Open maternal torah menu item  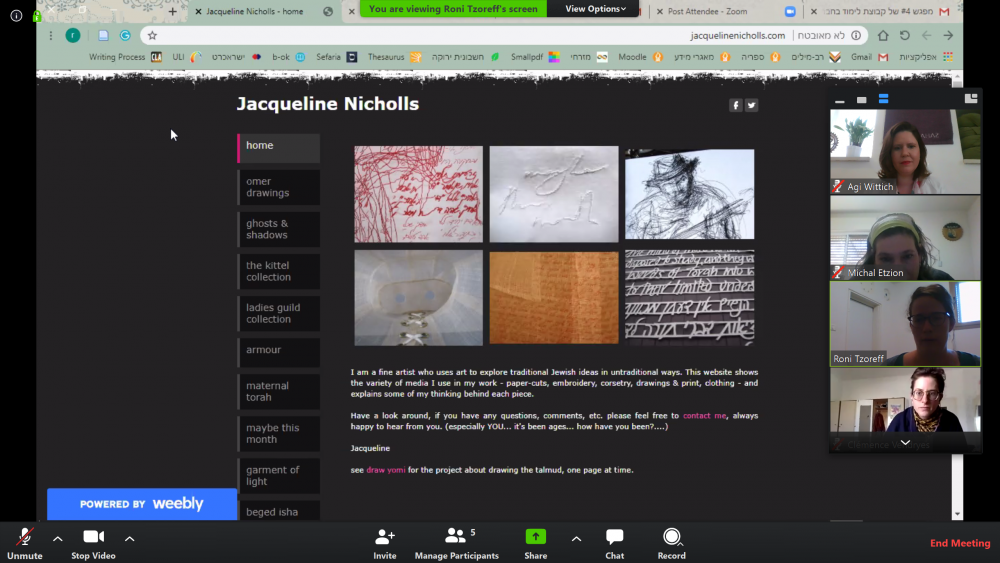pos(279,391)
